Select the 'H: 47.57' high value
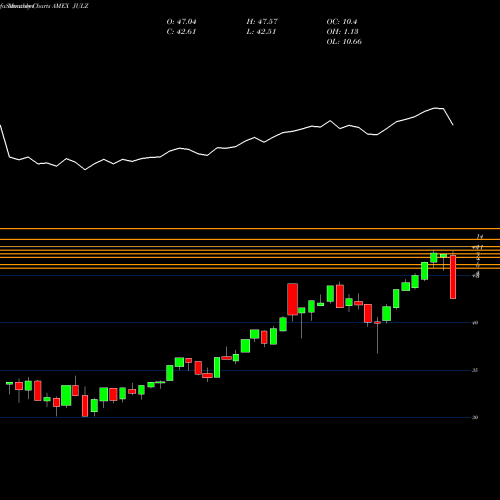The width and height of the screenshot is (500, 500). [x=262, y=22]
